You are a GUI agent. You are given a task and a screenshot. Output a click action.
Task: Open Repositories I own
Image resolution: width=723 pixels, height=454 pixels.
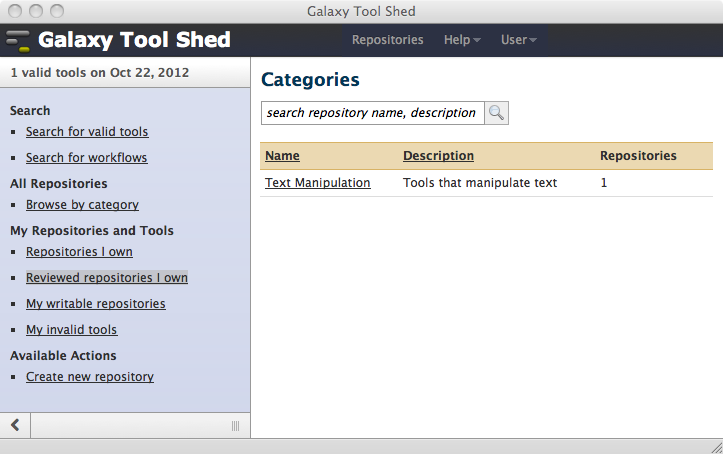(79, 252)
